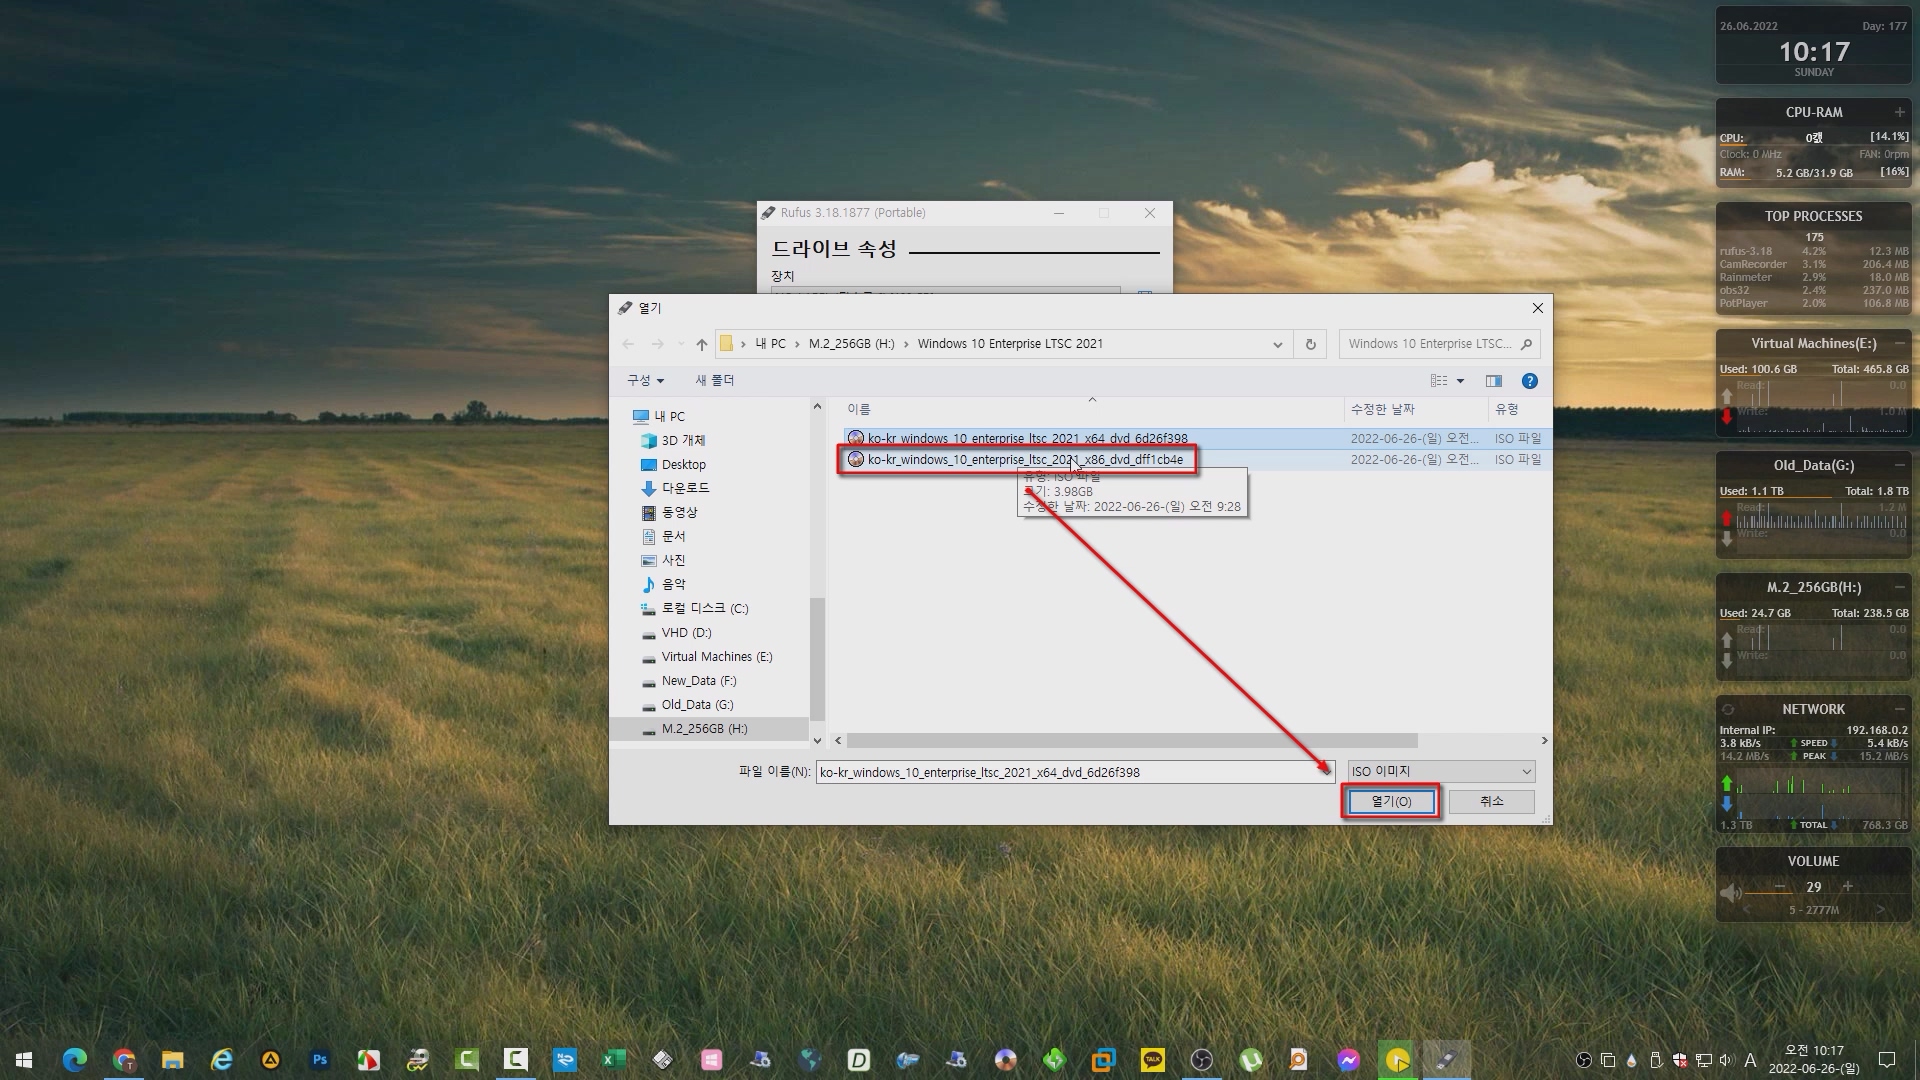Open the Windows Start menu
This screenshot has width=1920, height=1080.
point(25,1060)
